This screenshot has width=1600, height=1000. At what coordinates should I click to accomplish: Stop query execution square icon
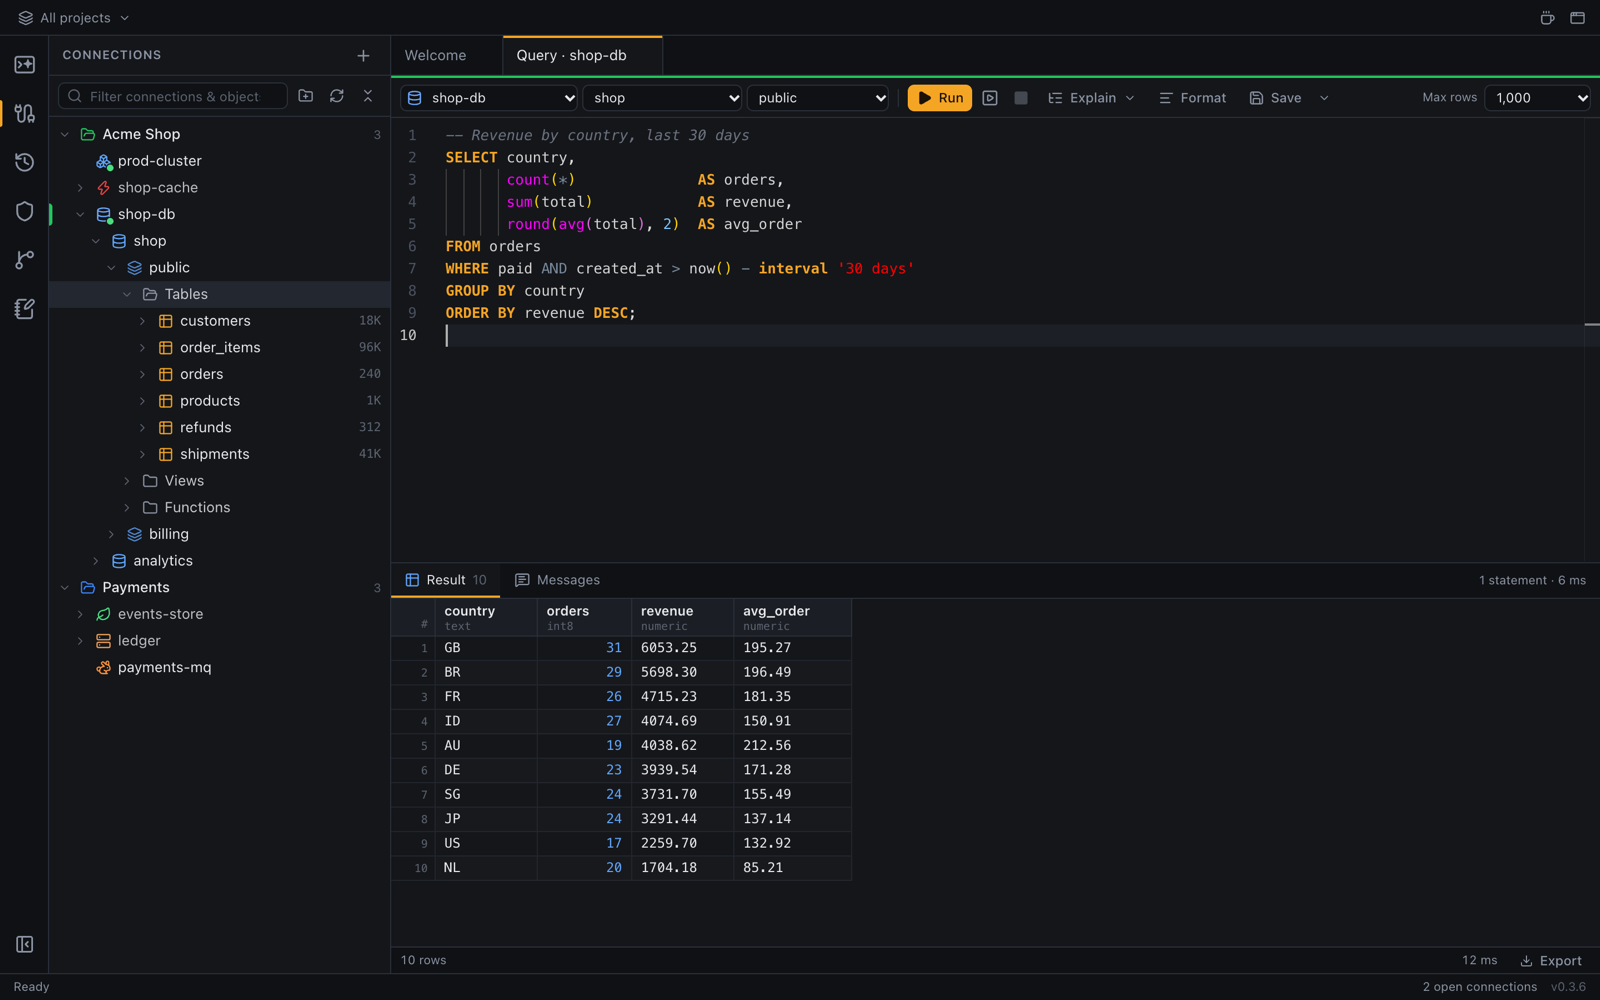(x=1021, y=98)
